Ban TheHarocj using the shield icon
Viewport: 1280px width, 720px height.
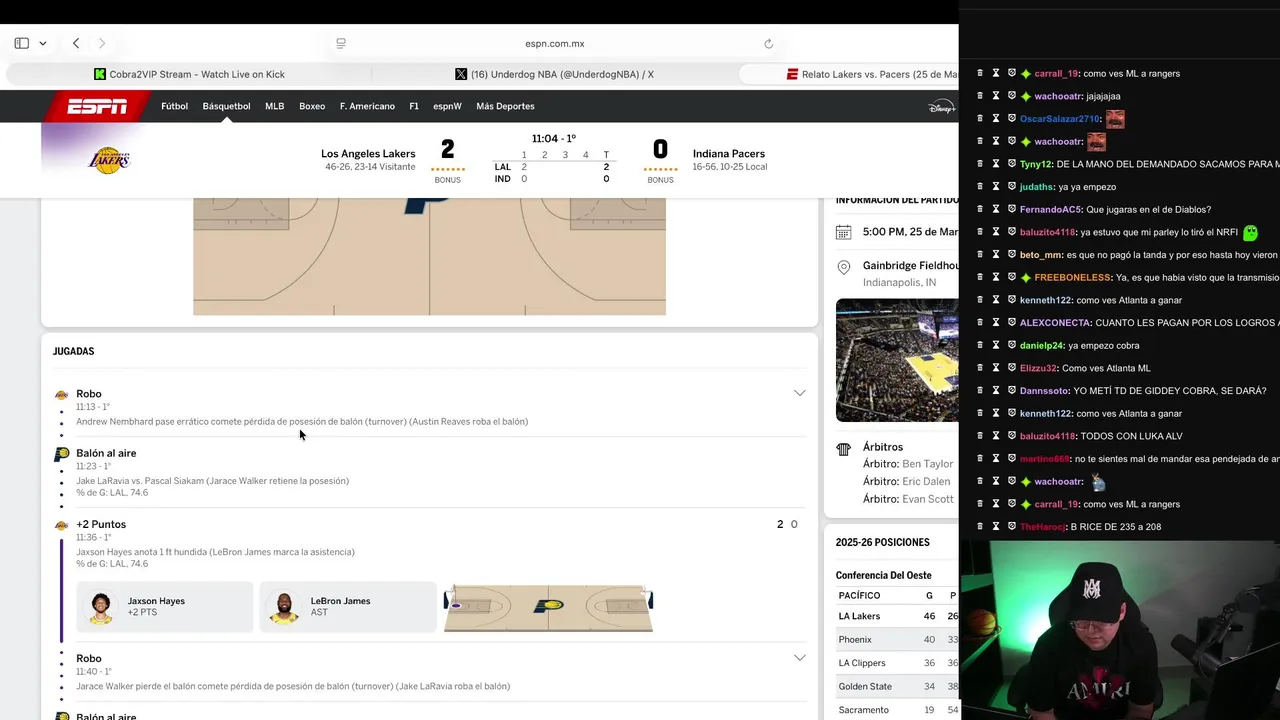pos(1012,527)
